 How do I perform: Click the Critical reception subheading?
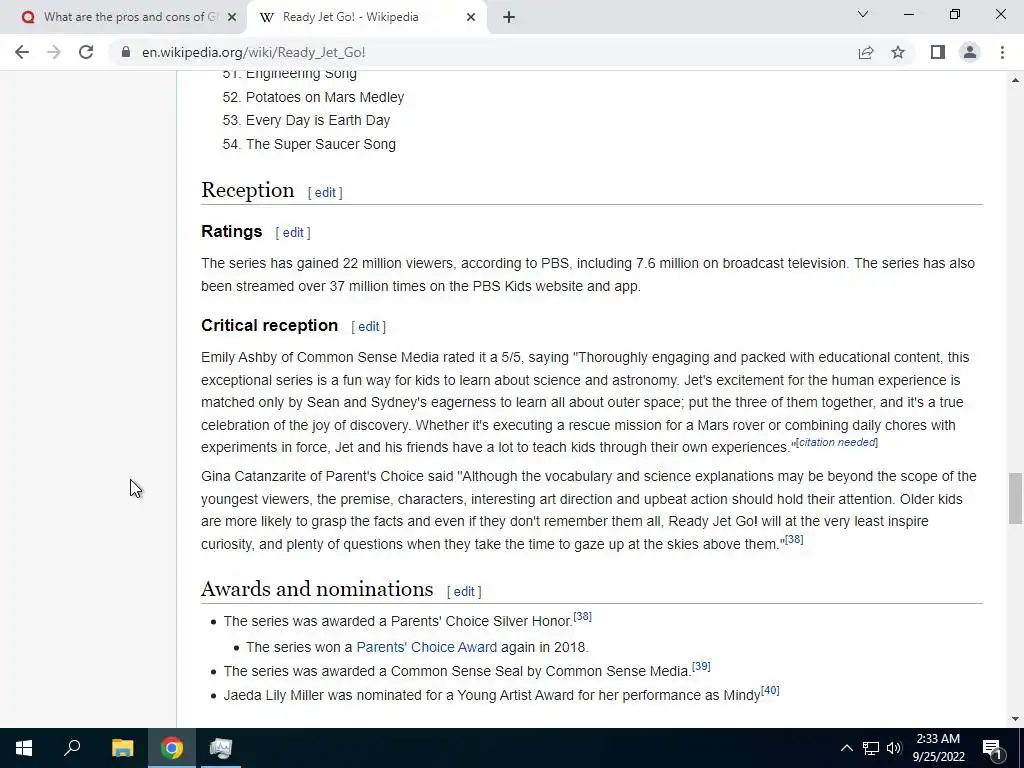270,325
